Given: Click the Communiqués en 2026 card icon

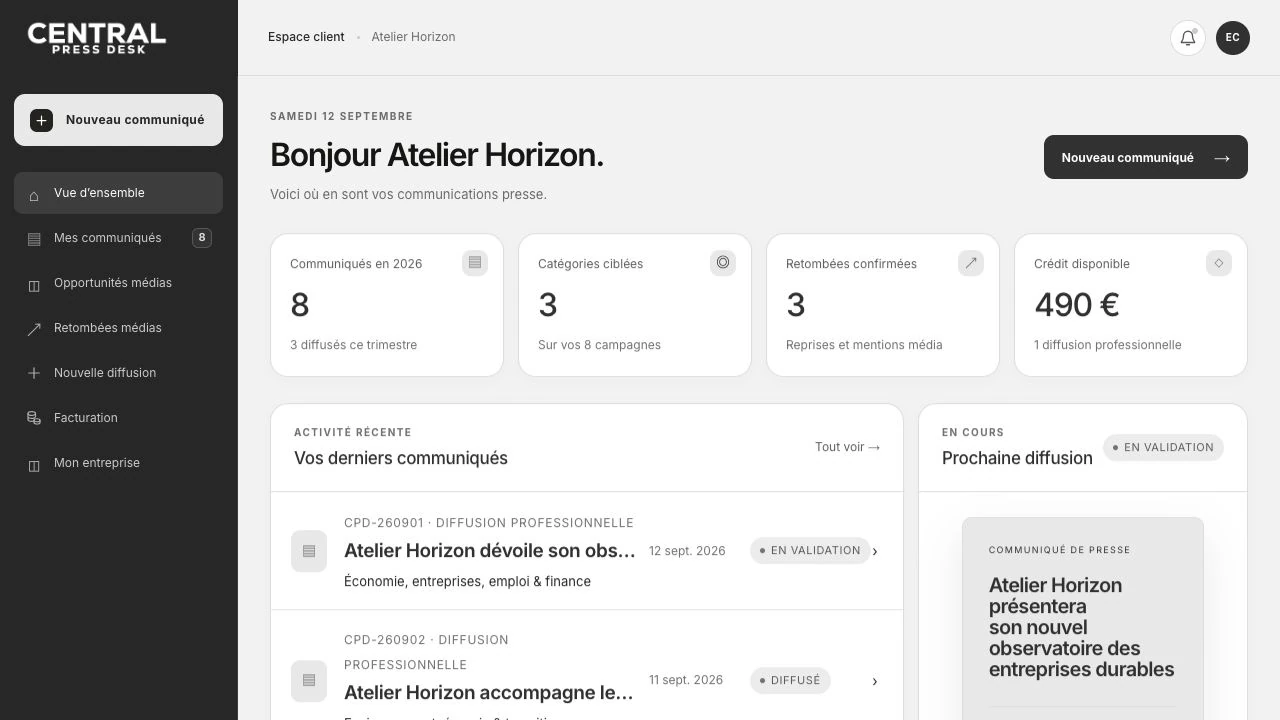Looking at the screenshot, I should (x=475, y=263).
